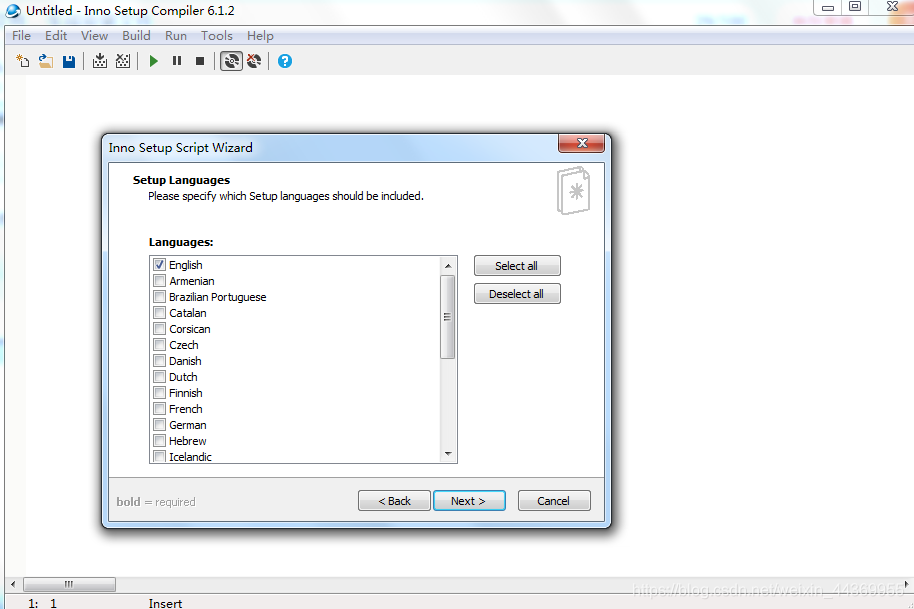The height and width of the screenshot is (609, 914).
Task: Click the Terminate (stop square) icon
Action: click(200, 61)
